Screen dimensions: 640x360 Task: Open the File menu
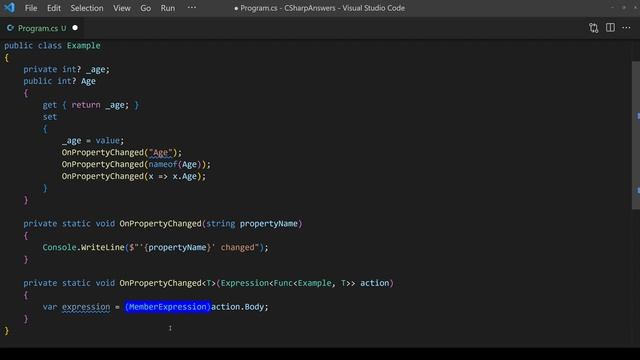tap(31, 8)
